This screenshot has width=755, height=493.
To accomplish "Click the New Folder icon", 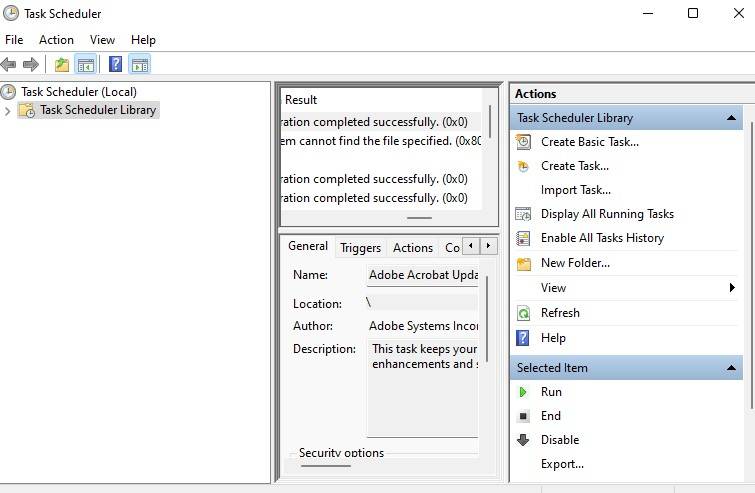I will tap(523, 263).
